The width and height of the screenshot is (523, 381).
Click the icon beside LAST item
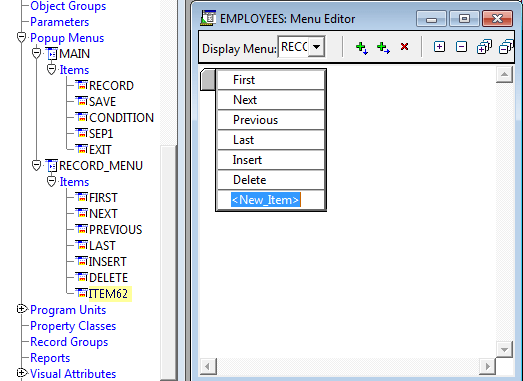tap(81, 246)
